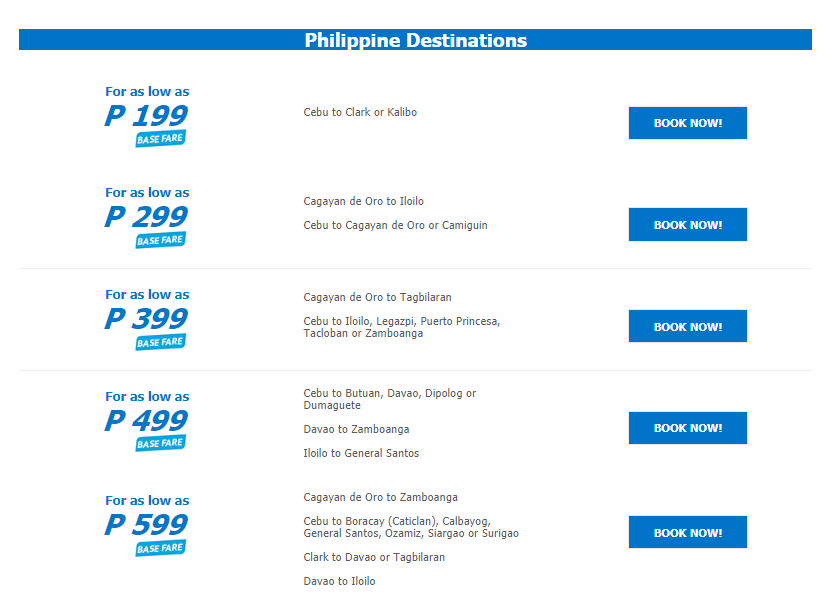Click the P 299 base fare graphic
The image size is (831, 593).
[147, 217]
